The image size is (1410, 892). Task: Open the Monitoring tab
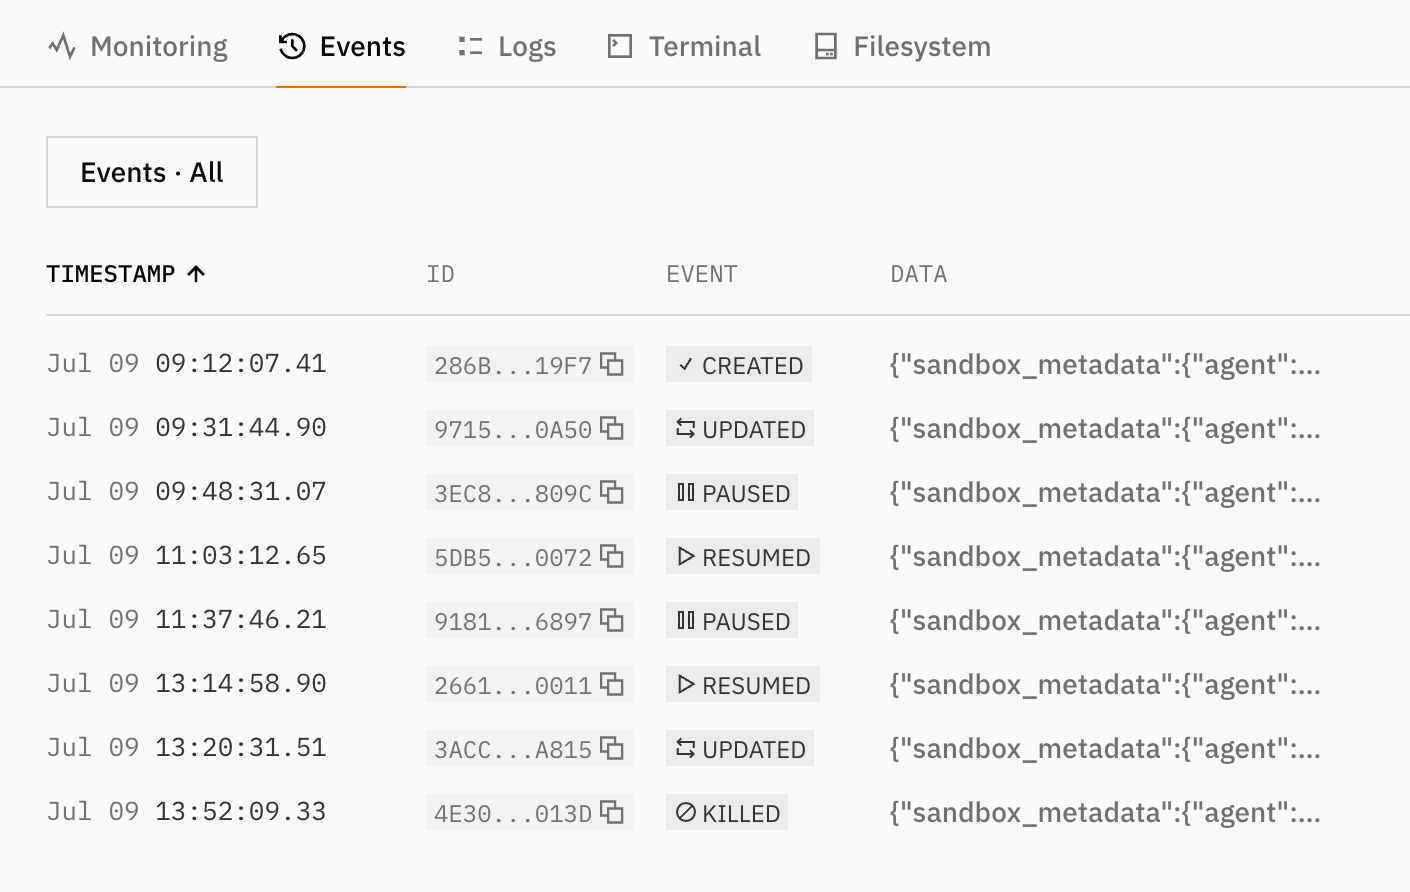pyautogui.click(x=138, y=46)
